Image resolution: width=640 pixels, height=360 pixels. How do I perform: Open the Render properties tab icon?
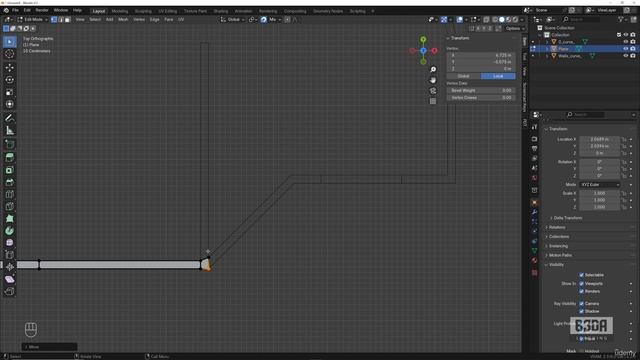[534, 139]
